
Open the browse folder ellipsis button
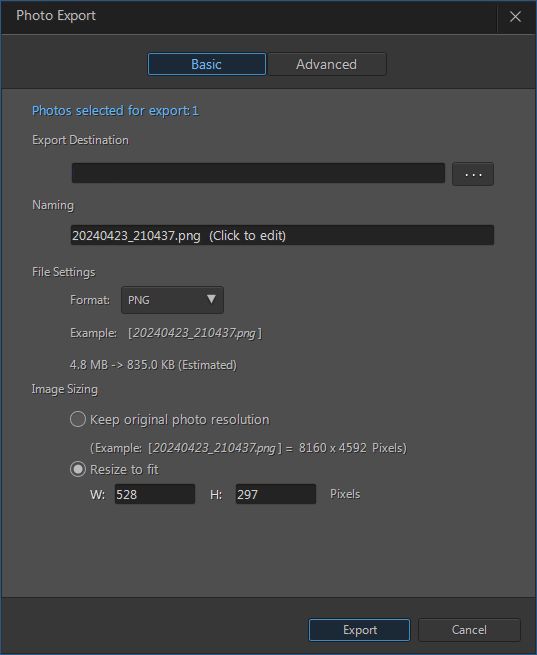pyautogui.click(x=473, y=174)
